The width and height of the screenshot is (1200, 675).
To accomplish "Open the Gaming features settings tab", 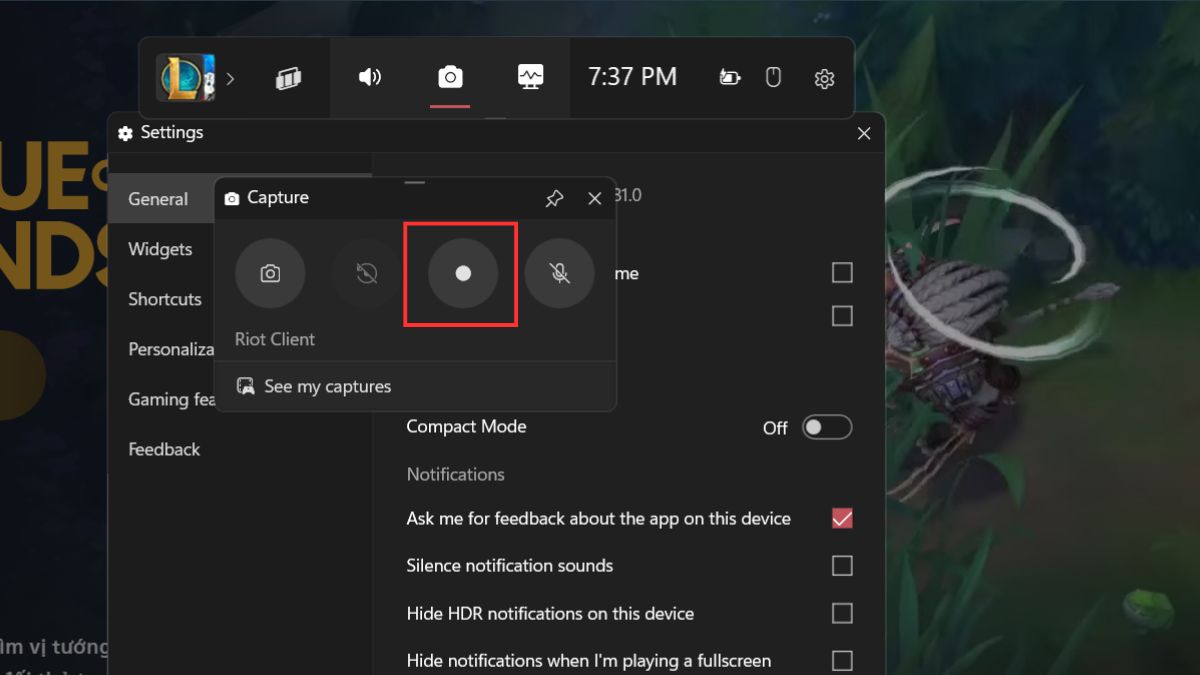I will (x=172, y=399).
